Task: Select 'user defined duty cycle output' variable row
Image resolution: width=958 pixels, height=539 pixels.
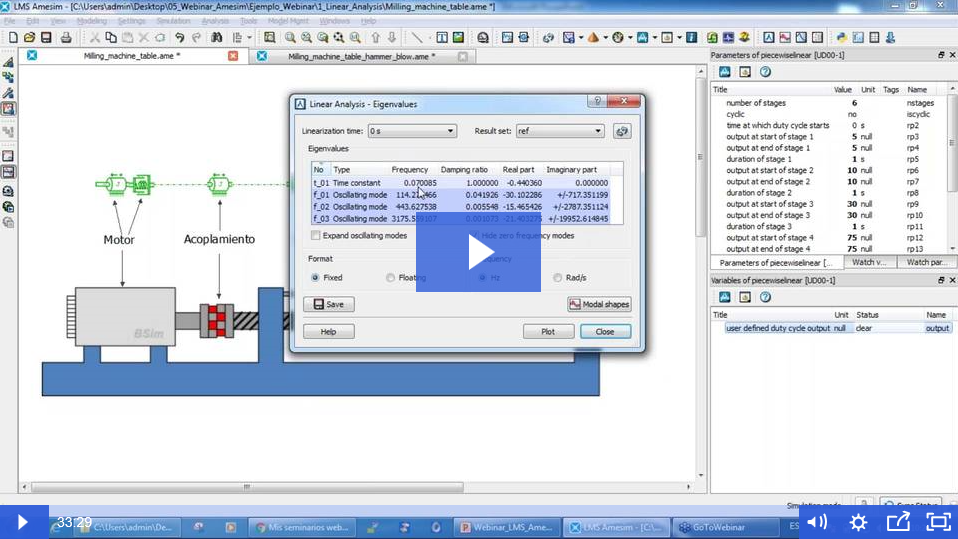Action: pyautogui.click(x=831, y=328)
